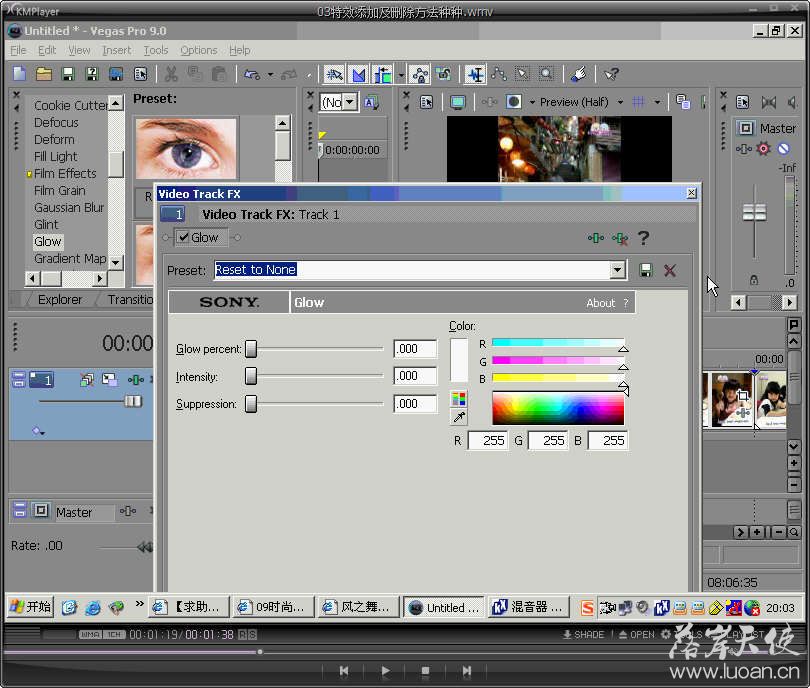Switch color model with the RGB squares icon
The width and height of the screenshot is (810, 688).
click(x=459, y=398)
